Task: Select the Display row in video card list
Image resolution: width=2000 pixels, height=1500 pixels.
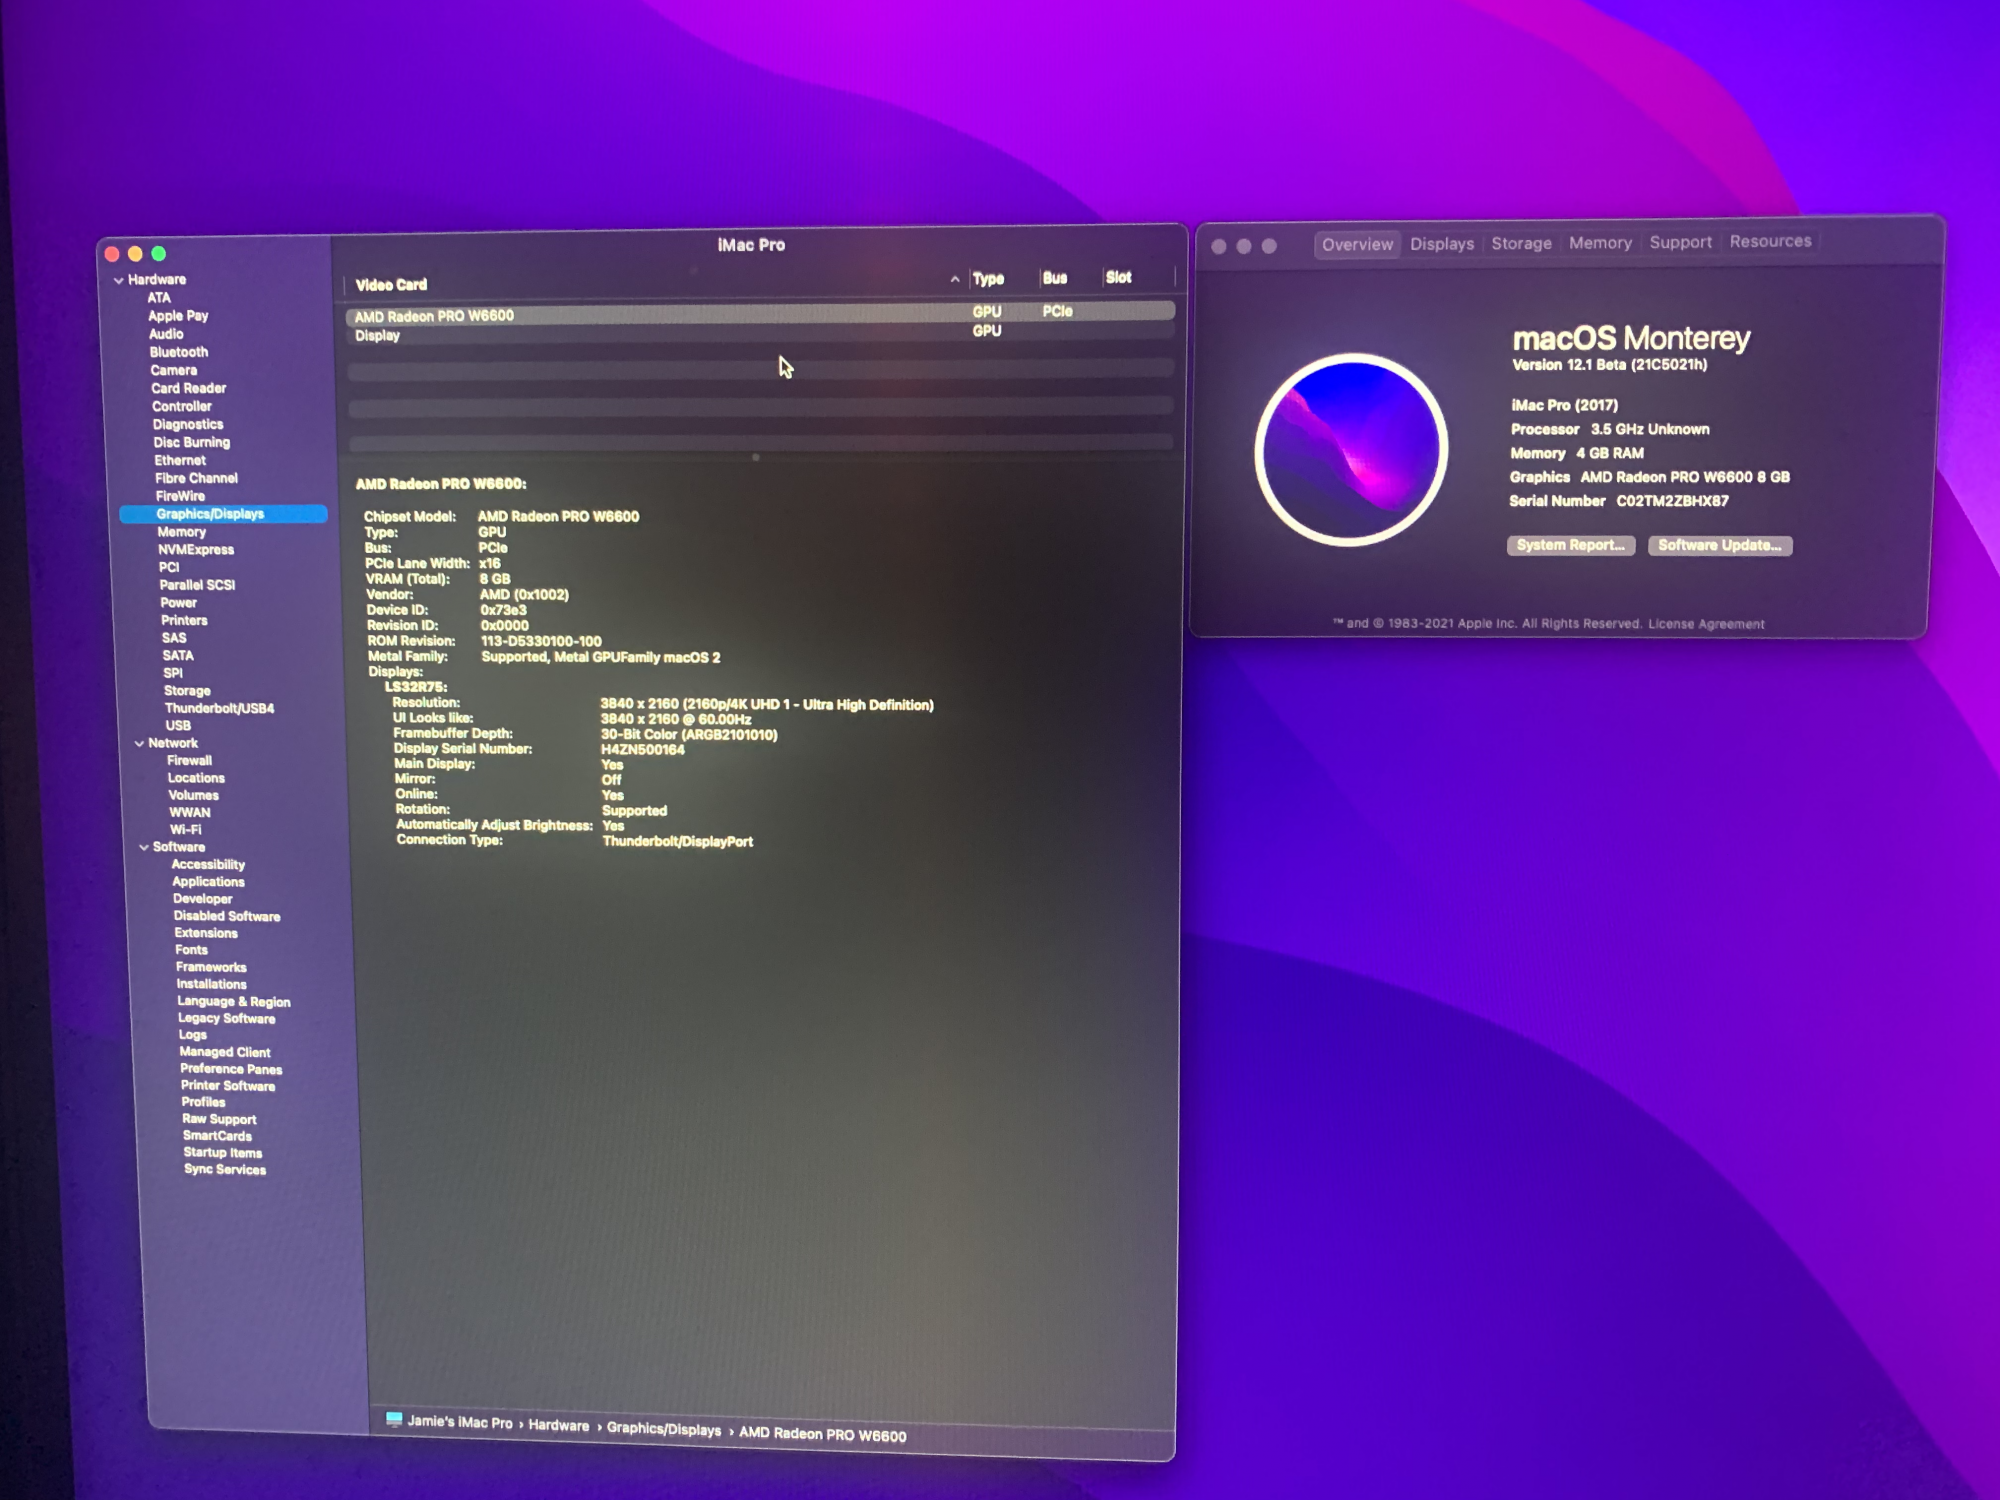Action: click(x=378, y=336)
